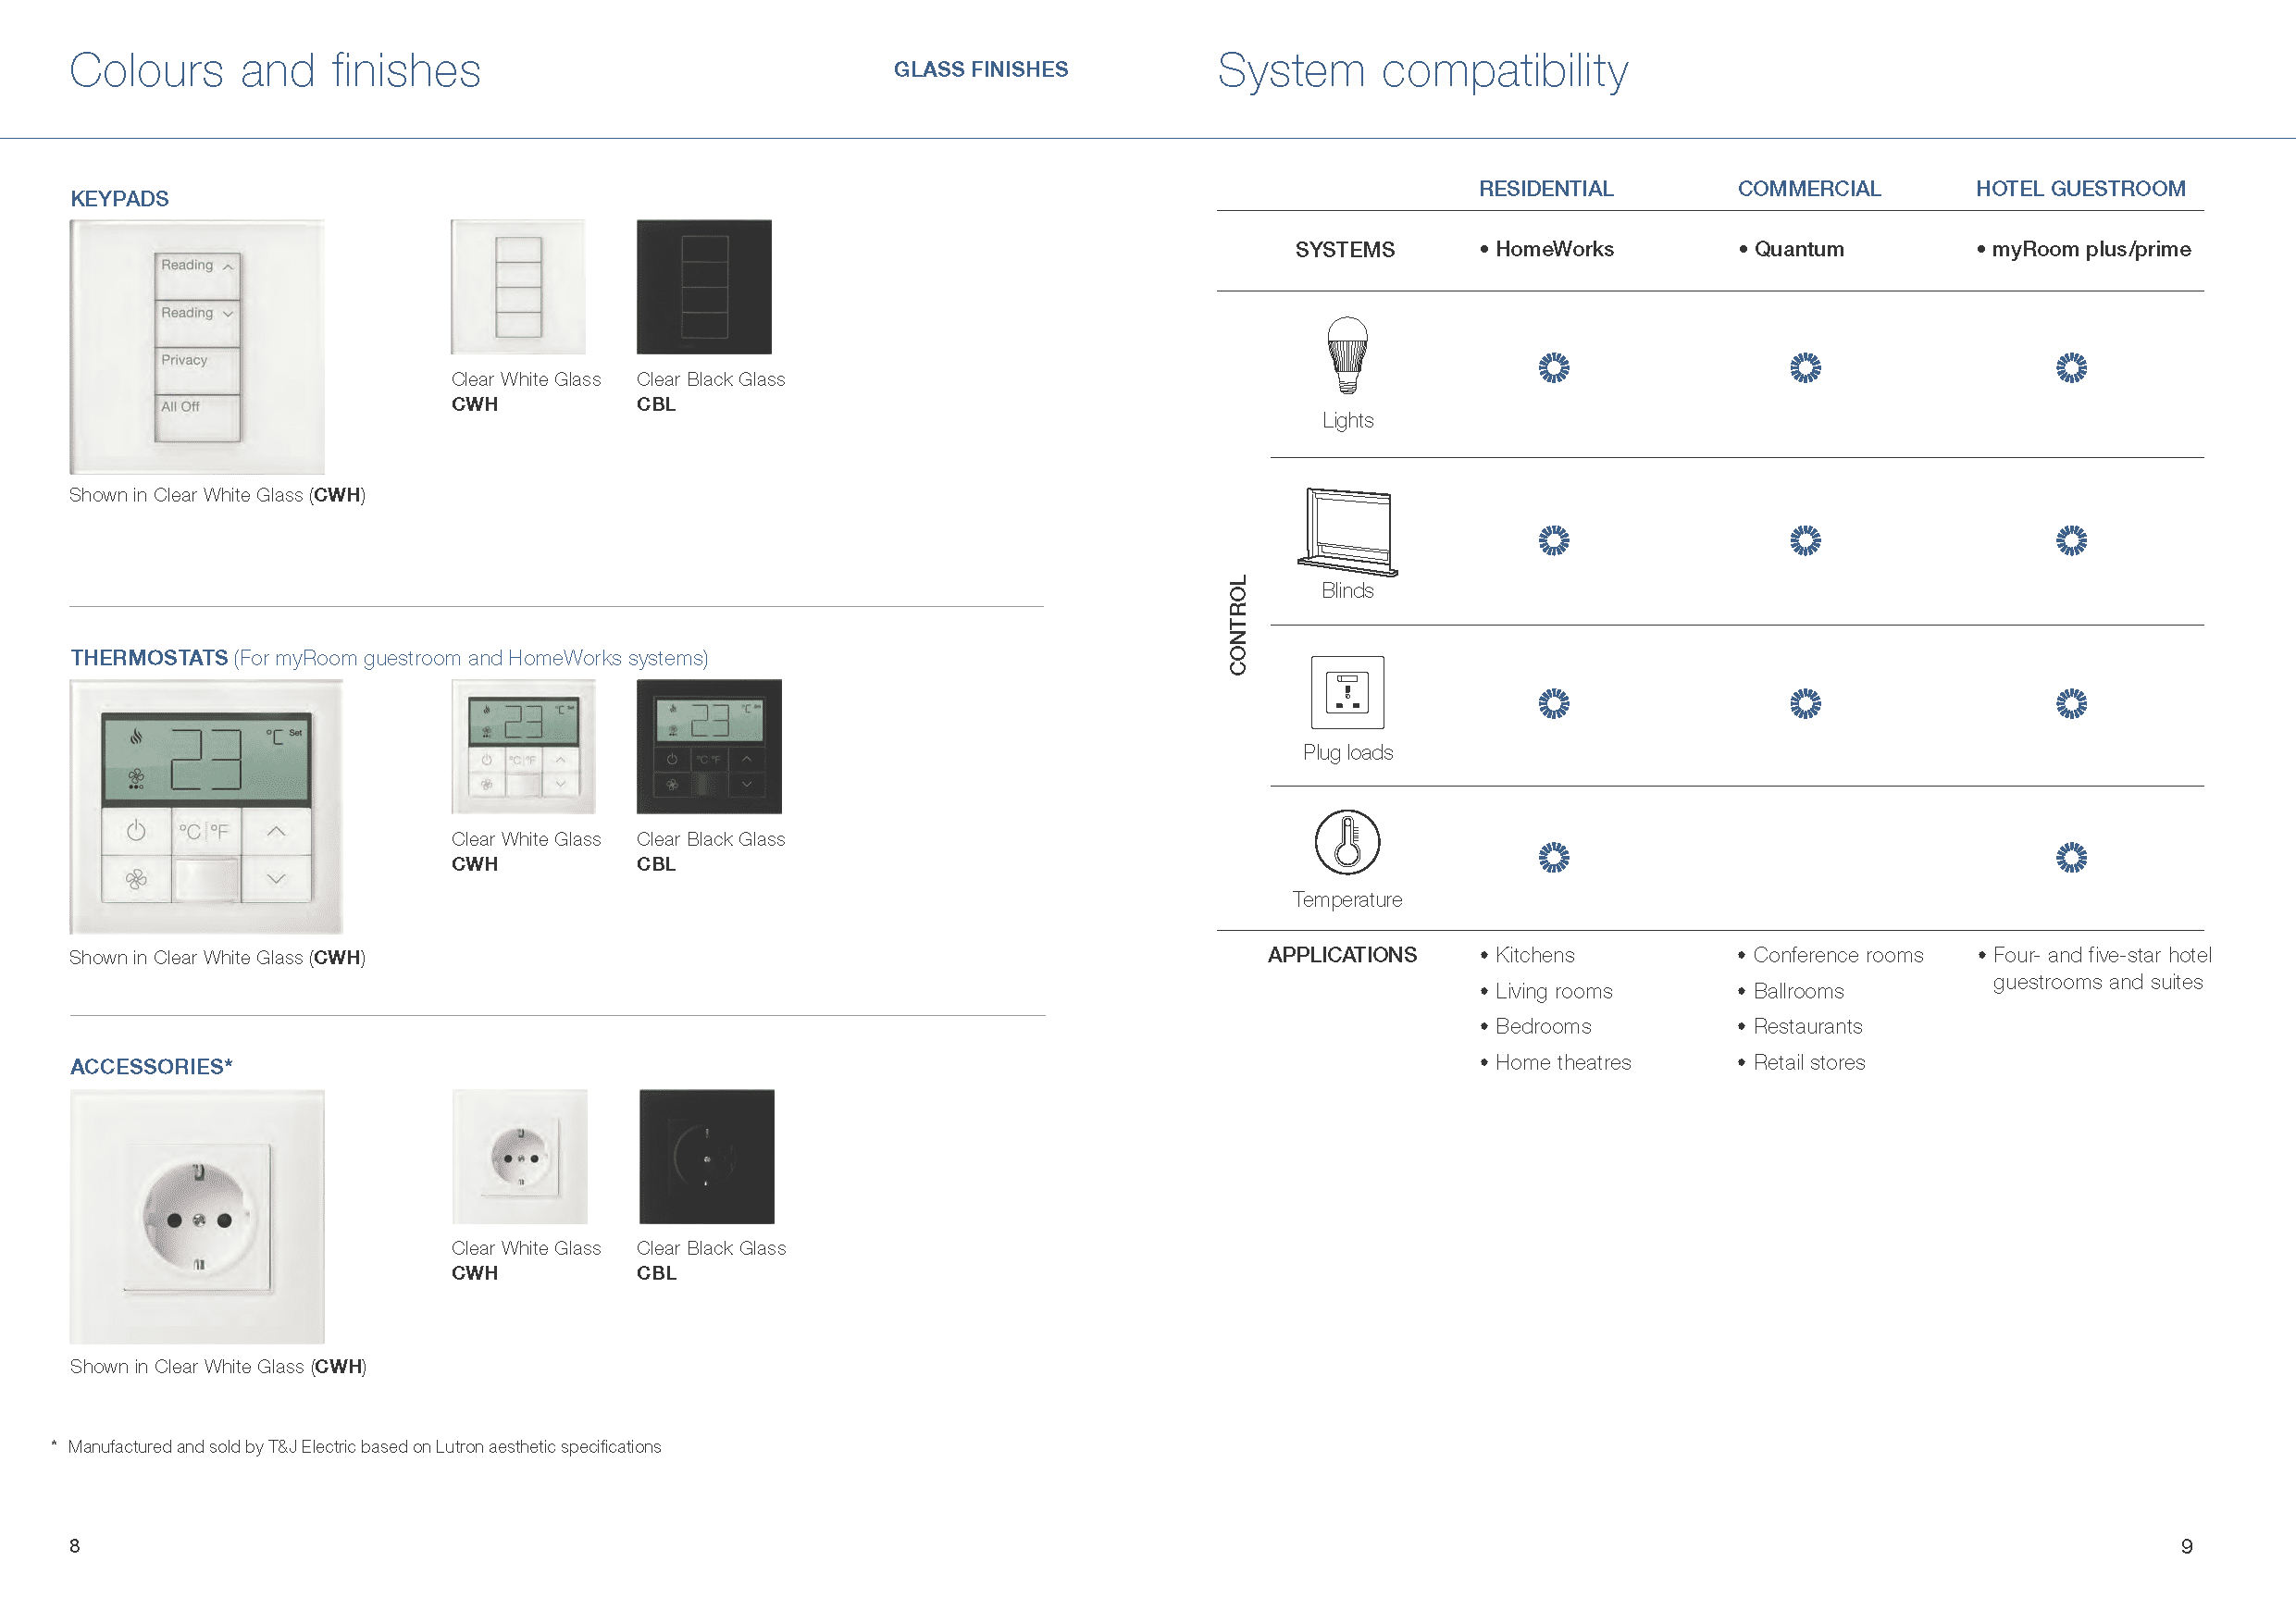The width and height of the screenshot is (2296, 1623).
Task: Select the Clear White Glass keypad swatch
Action: 518,287
